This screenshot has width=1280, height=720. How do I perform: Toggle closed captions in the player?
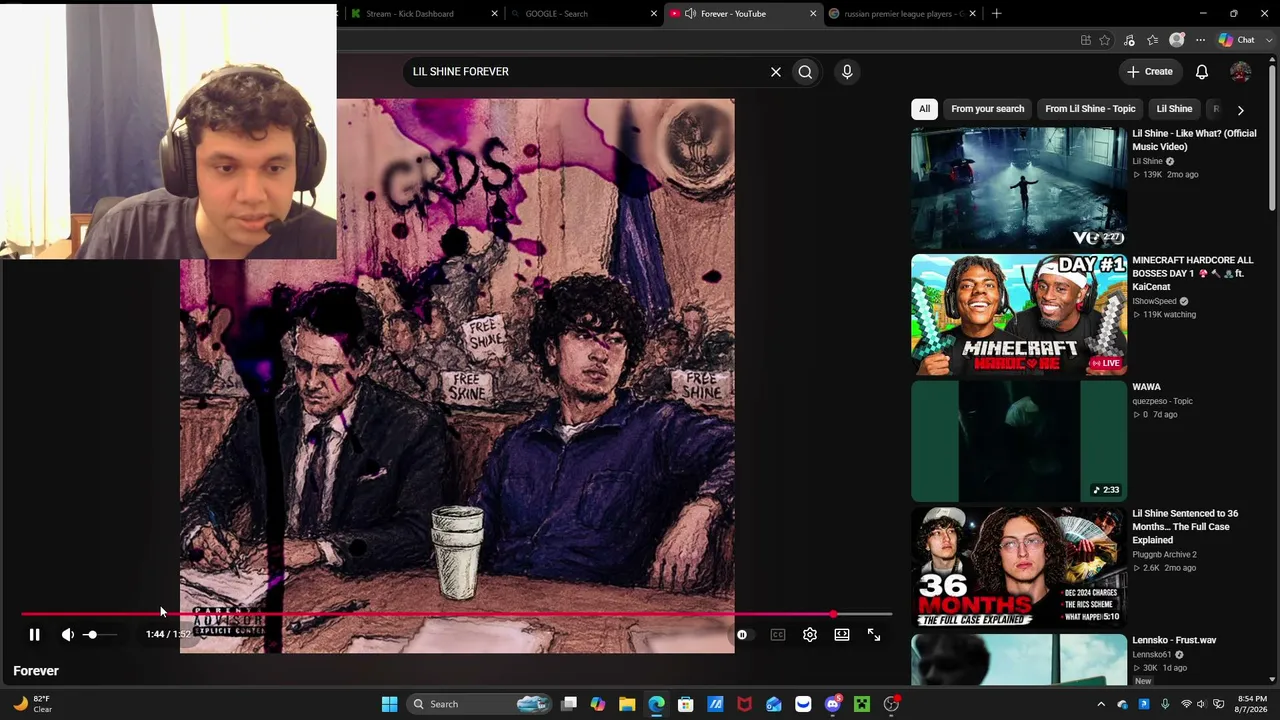[x=778, y=635]
